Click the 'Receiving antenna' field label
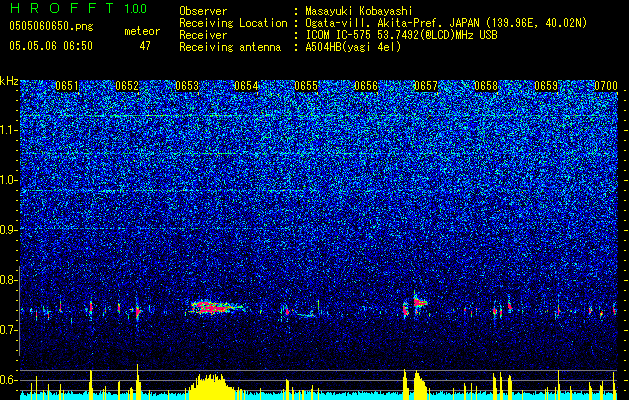Image resolution: width=629 pixels, height=400 pixels. [x=230, y=47]
